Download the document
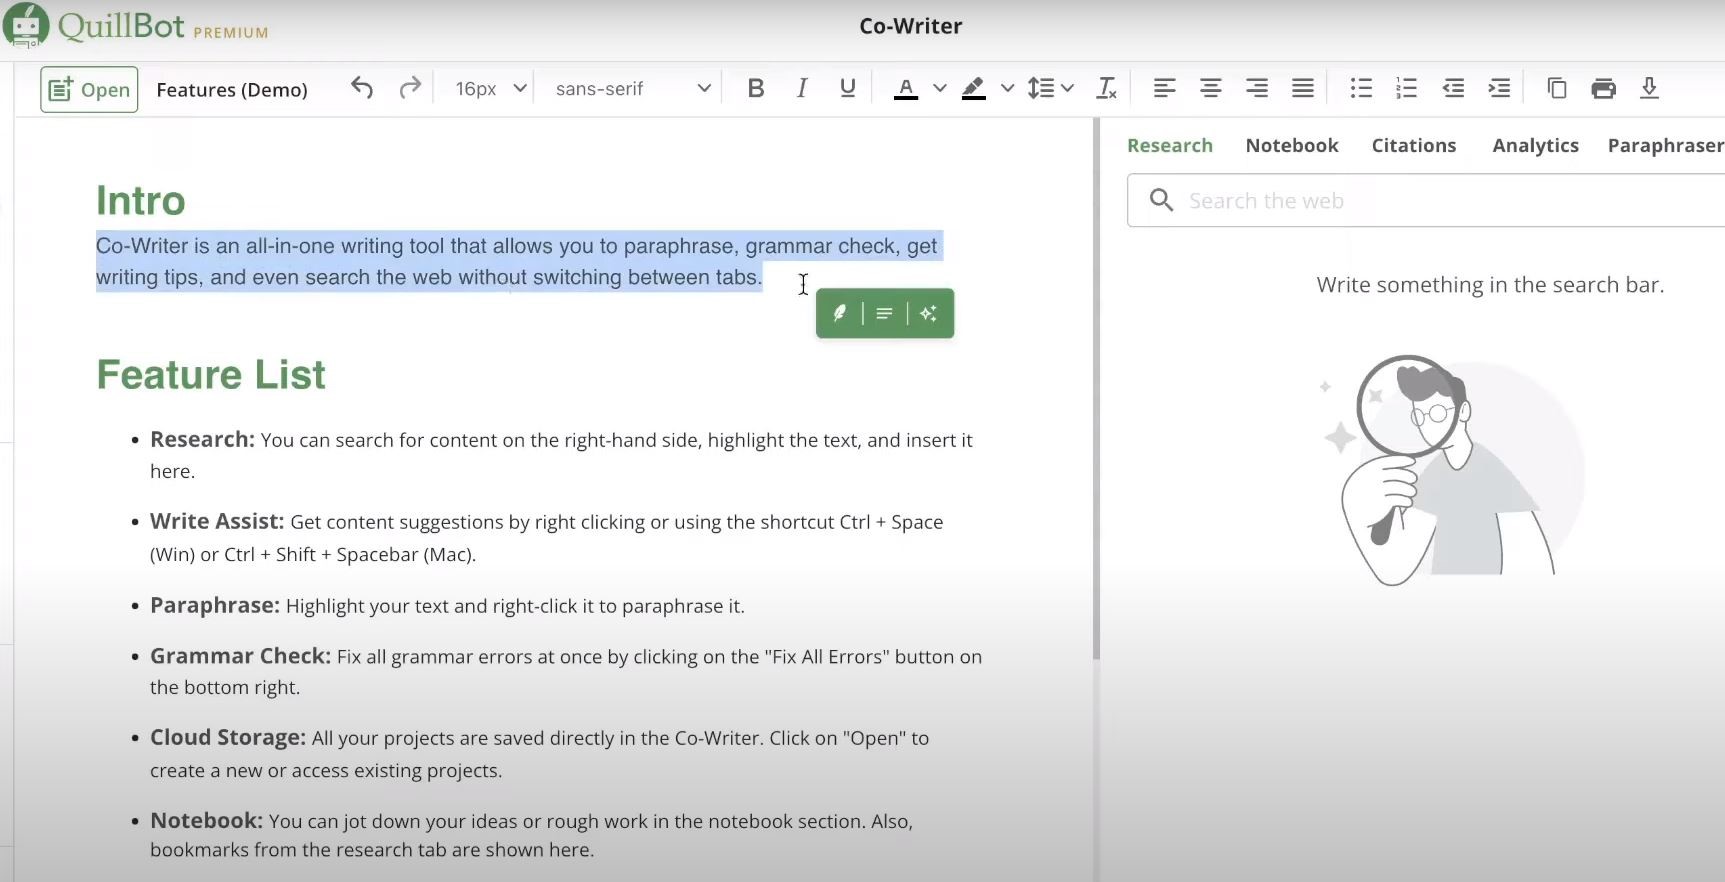The height and width of the screenshot is (882, 1725). point(1649,89)
